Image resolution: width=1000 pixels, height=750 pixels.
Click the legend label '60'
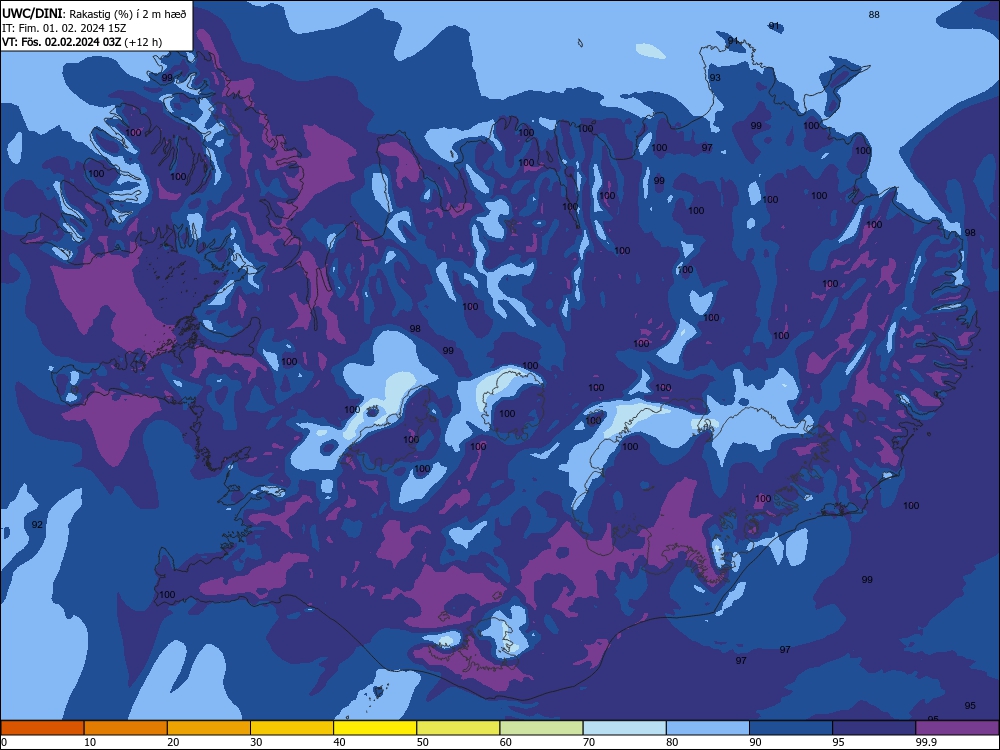click(506, 742)
